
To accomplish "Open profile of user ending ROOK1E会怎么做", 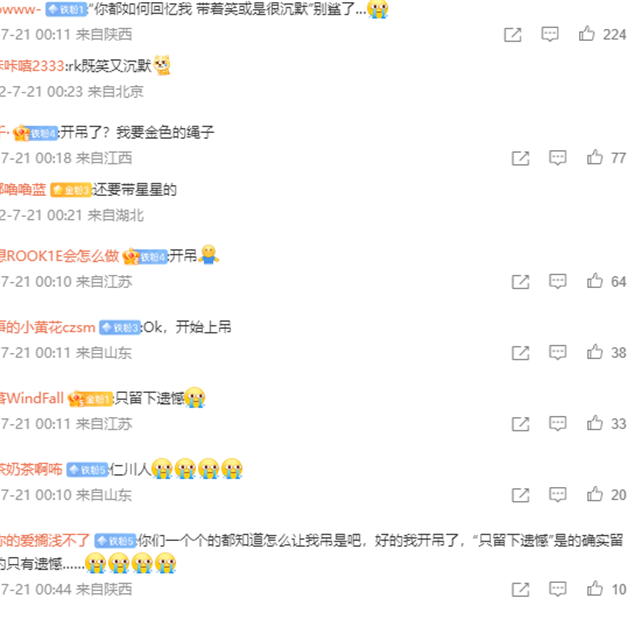I will pyautogui.click(x=59, y=256).
